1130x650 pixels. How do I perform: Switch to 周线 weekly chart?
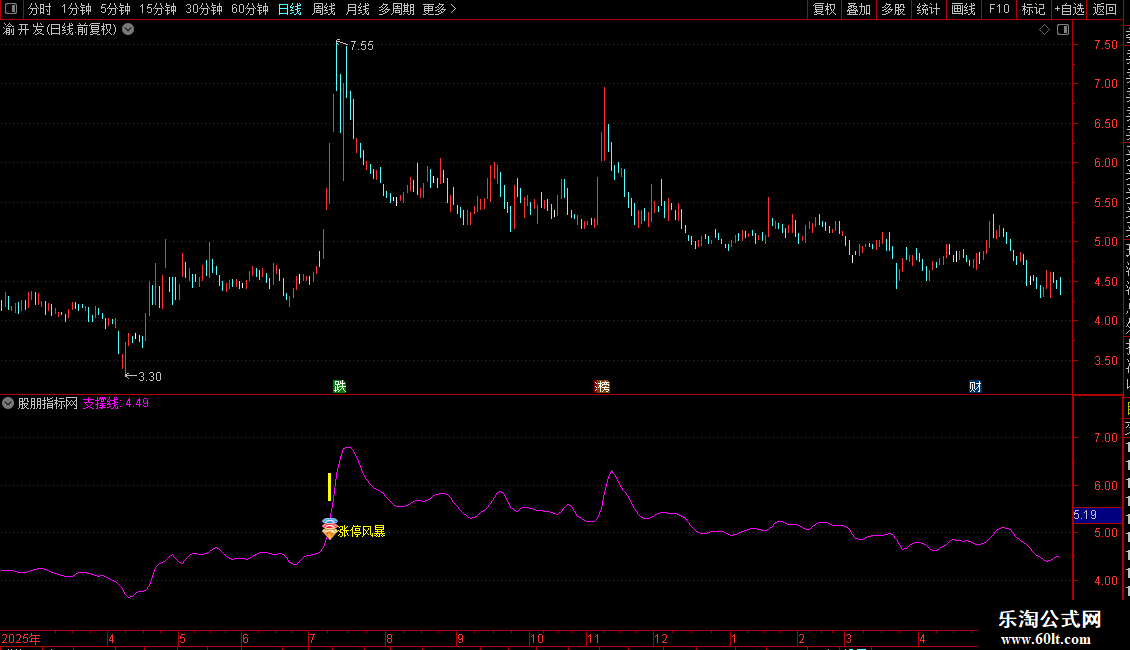324,9
